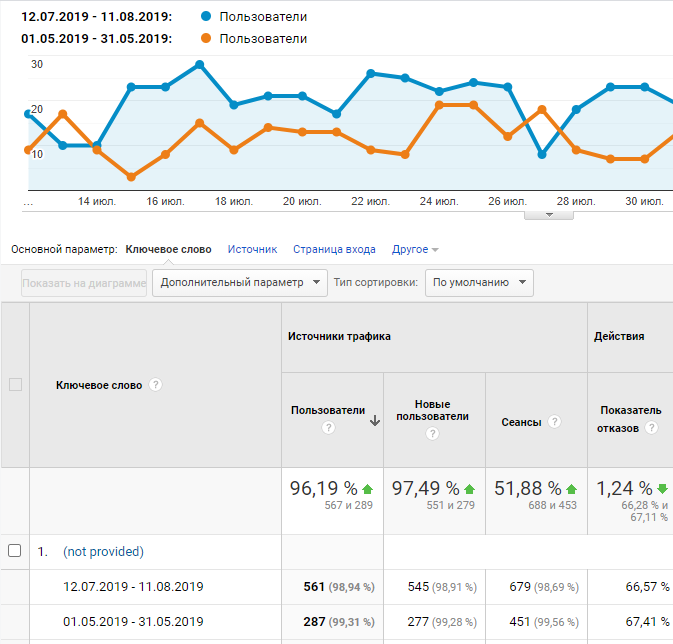The image size is (673, 644).
Task: Select Ключевое слово primary dimension
Action: [168, 249]
